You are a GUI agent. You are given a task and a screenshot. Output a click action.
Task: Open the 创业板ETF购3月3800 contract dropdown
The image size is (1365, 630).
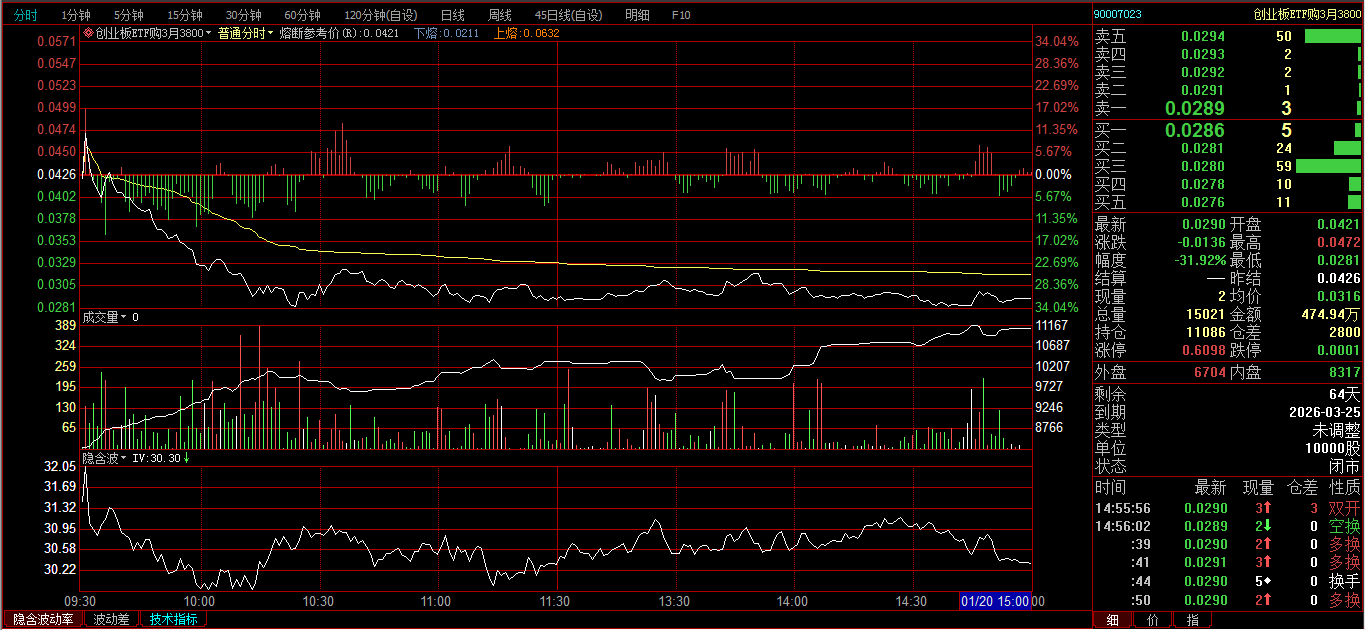coord(209,33)
